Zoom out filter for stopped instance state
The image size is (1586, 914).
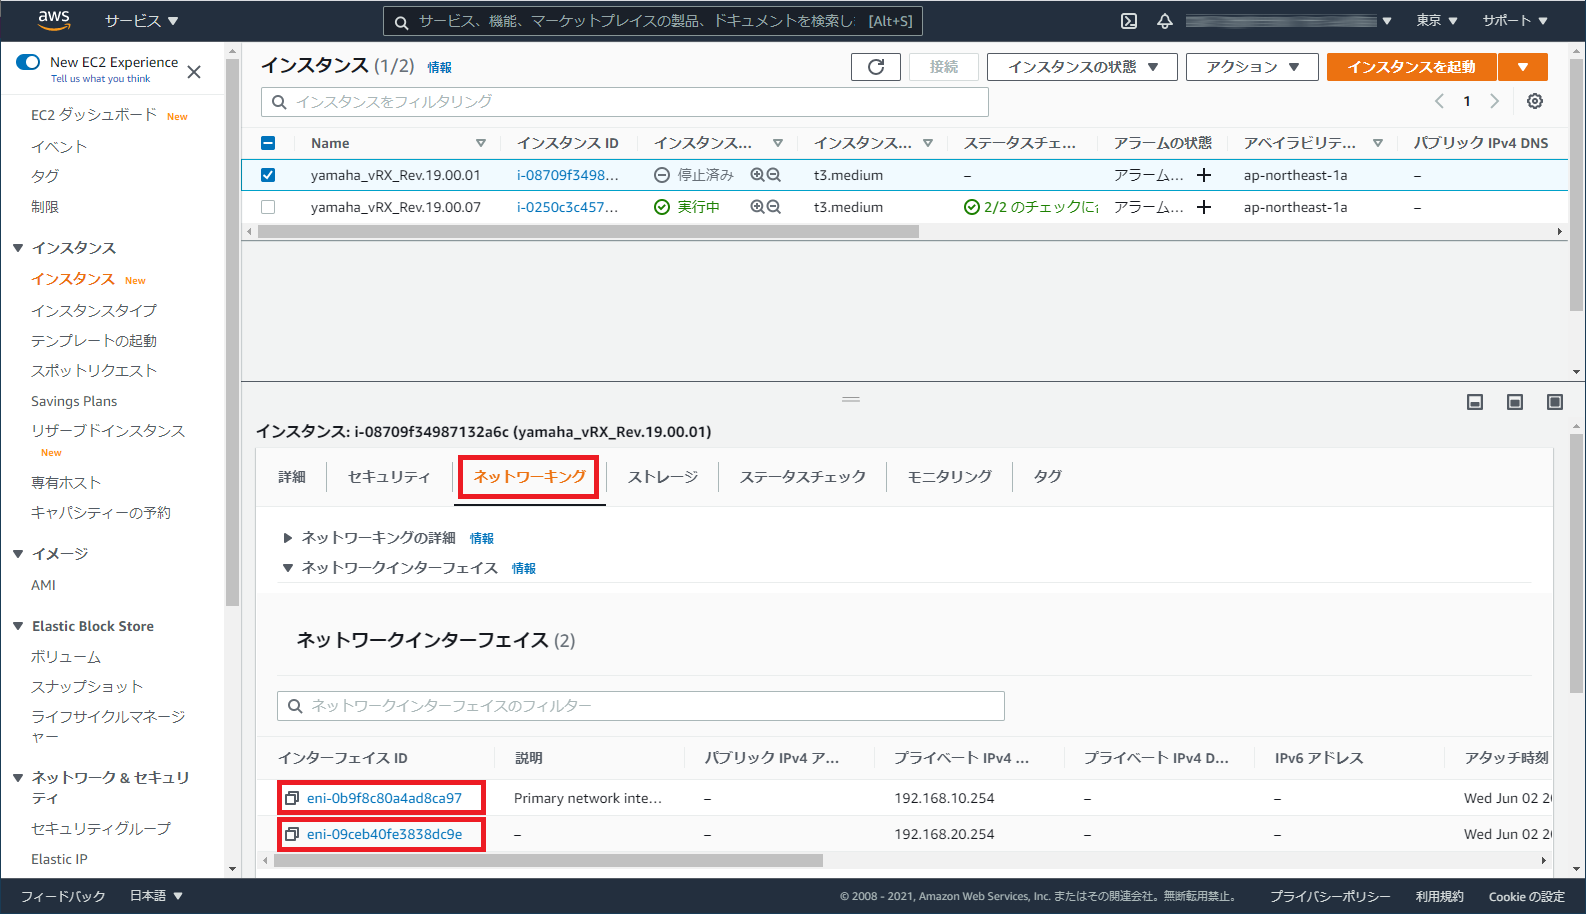pos(773,175)
